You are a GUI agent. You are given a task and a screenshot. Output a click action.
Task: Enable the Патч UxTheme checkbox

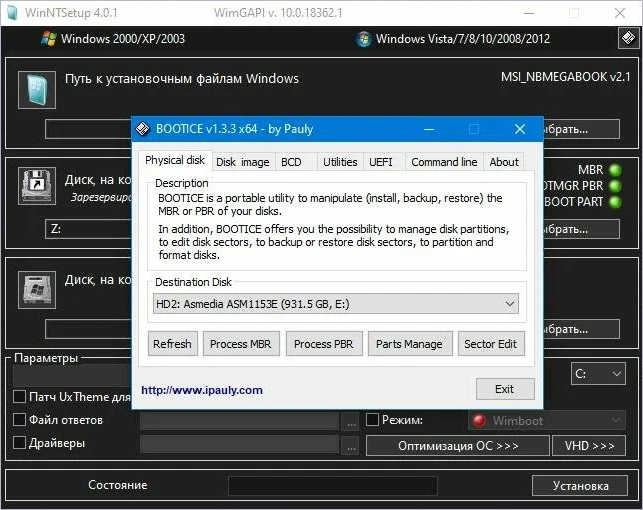pyautogui.click(x=19, y=398)
